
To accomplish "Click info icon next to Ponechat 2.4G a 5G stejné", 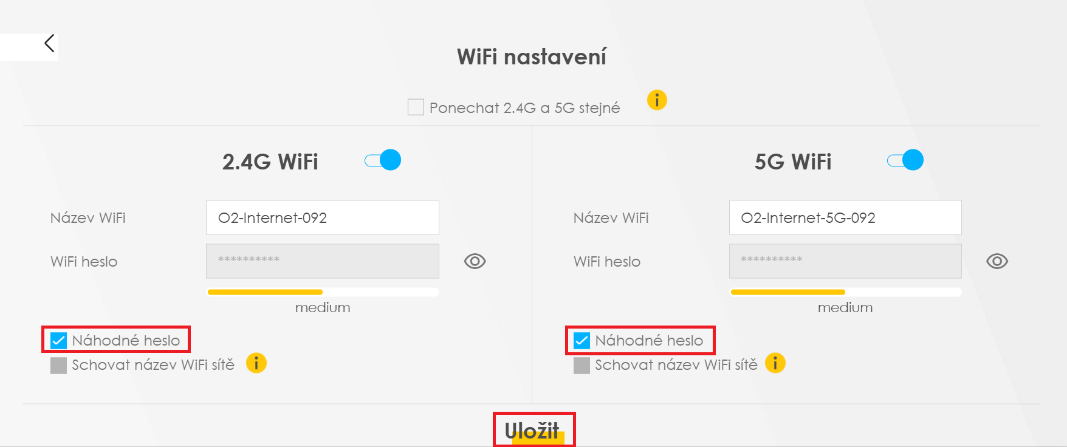I will [656, 100].
